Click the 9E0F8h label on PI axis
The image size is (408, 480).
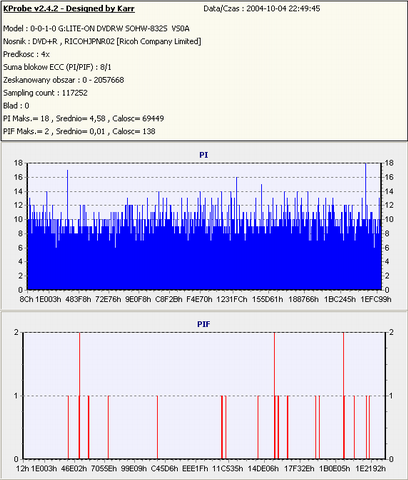pos(138,299)
